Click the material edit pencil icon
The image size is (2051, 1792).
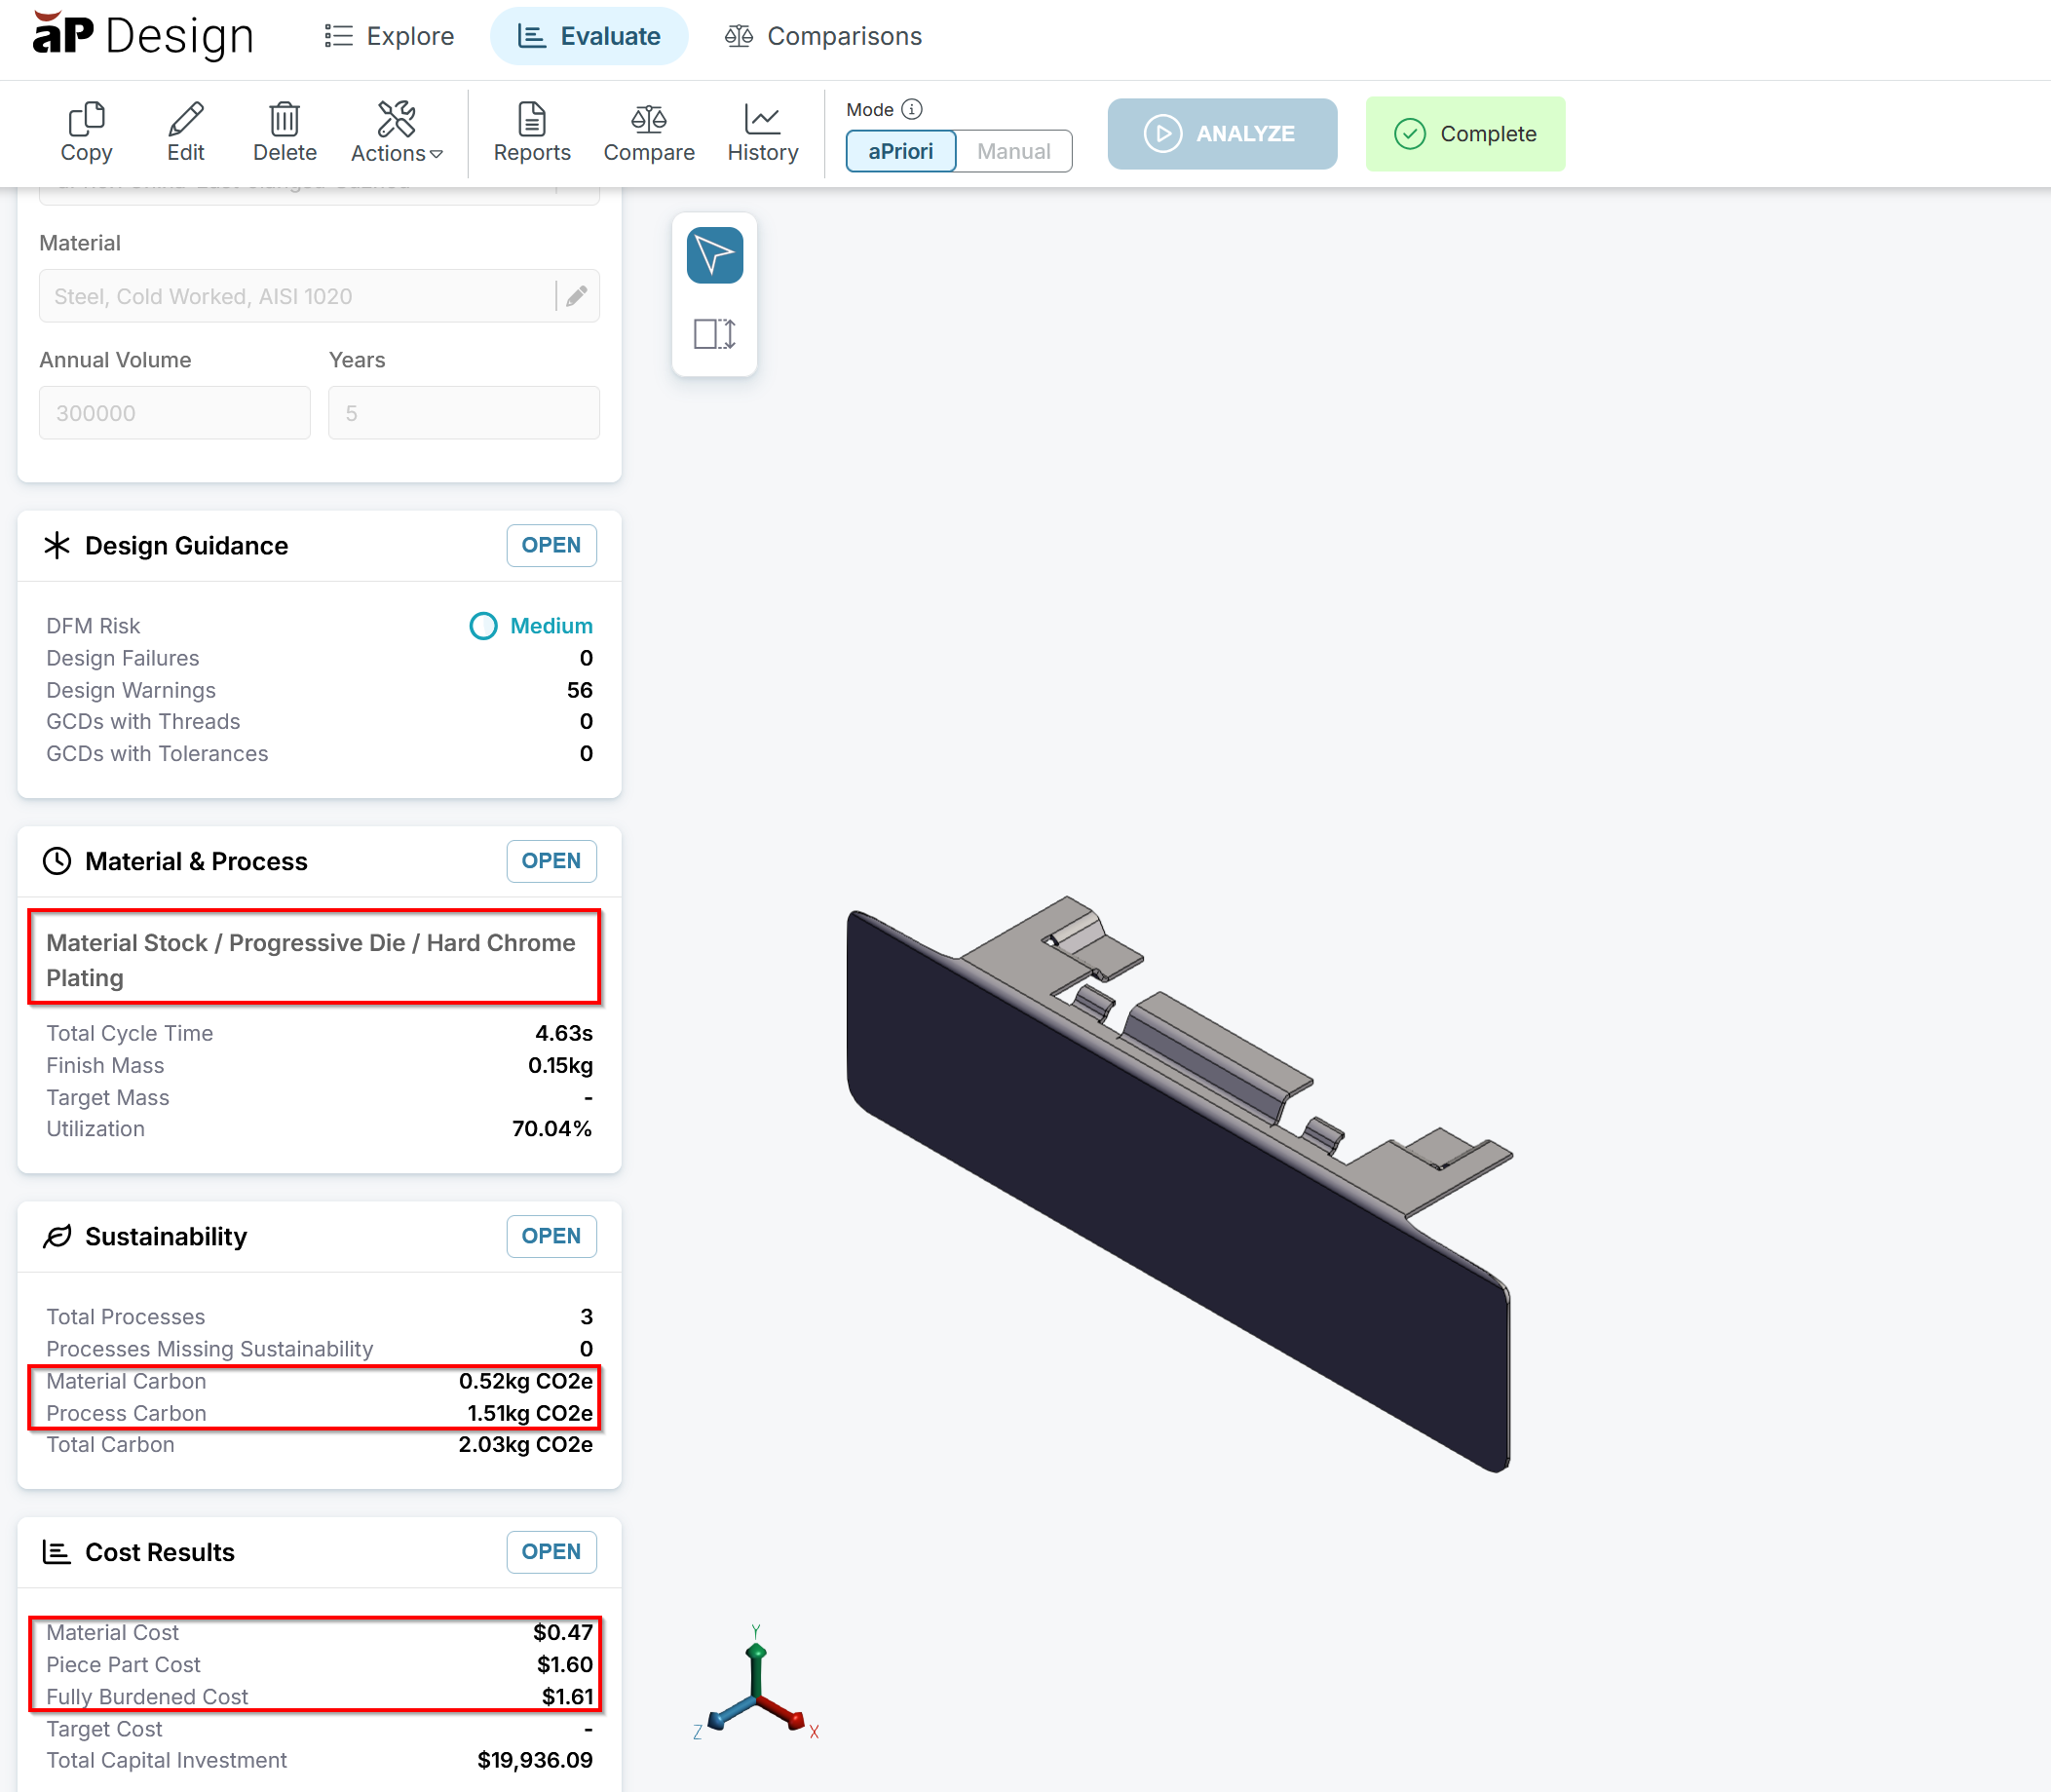click(x=577, y=296)
